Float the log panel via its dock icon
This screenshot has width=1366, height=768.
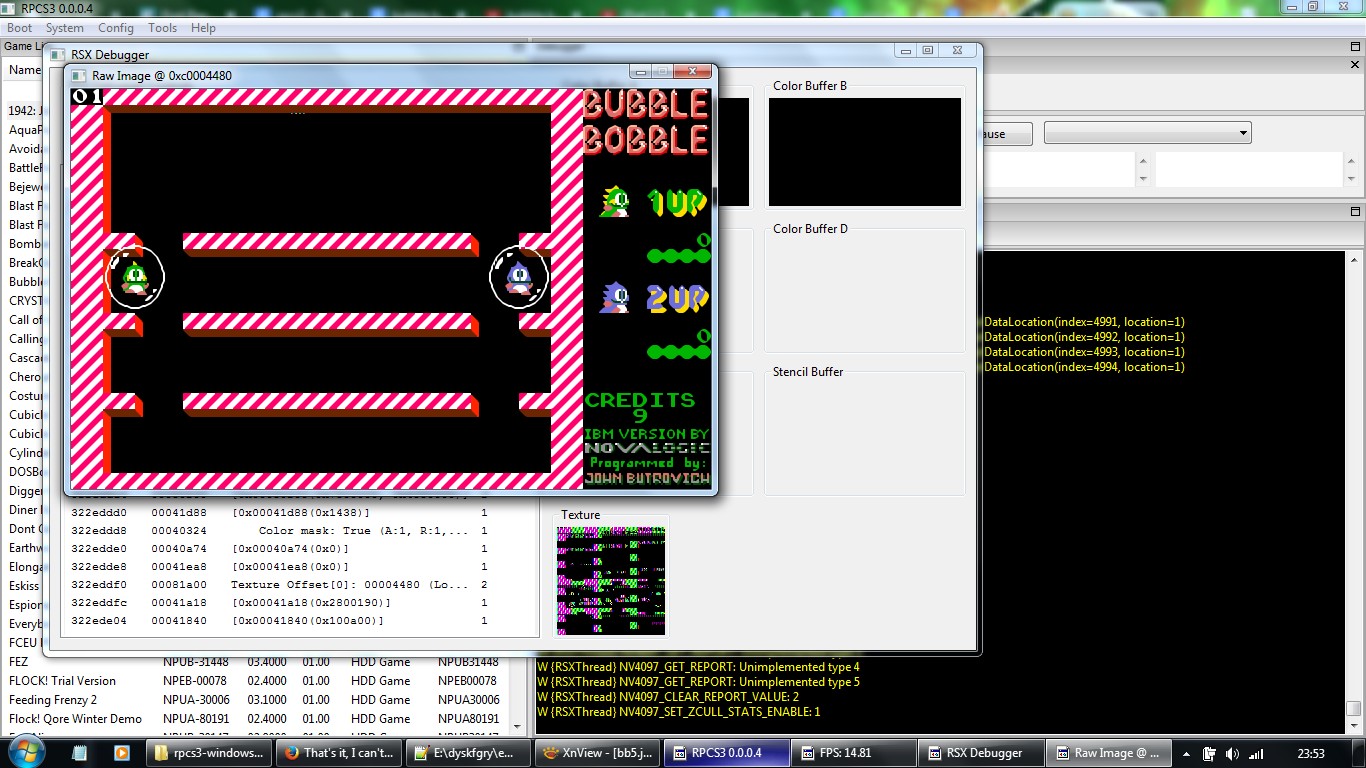(x=1355, y=212)
